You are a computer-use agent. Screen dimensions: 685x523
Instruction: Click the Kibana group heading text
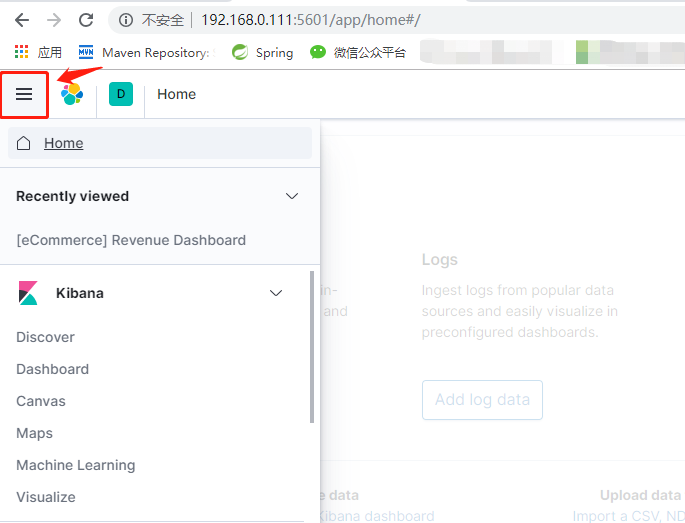point(80,293)
